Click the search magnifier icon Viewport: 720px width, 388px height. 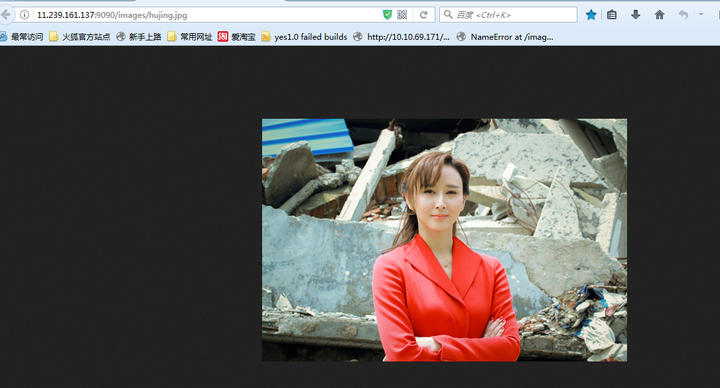[x=448, y=15]
